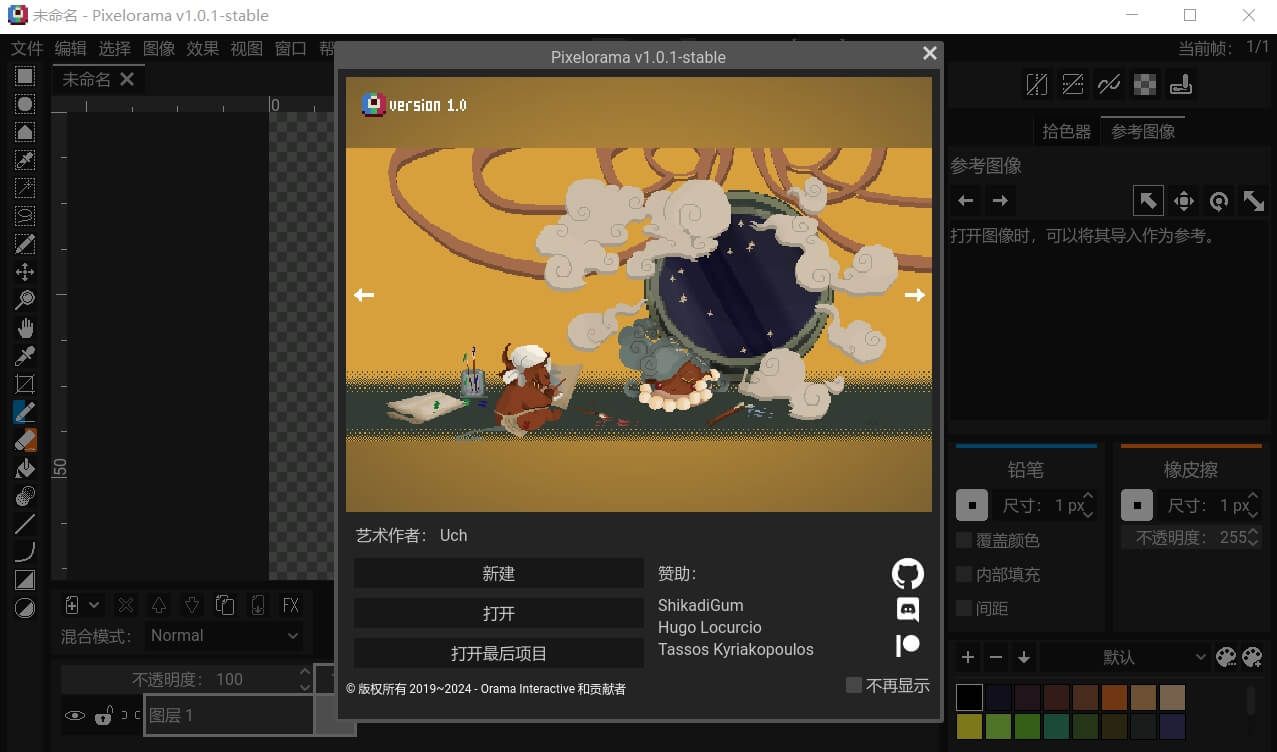Select the Curve tool
Screen dimensions: 1277x752
click(25, 552)
